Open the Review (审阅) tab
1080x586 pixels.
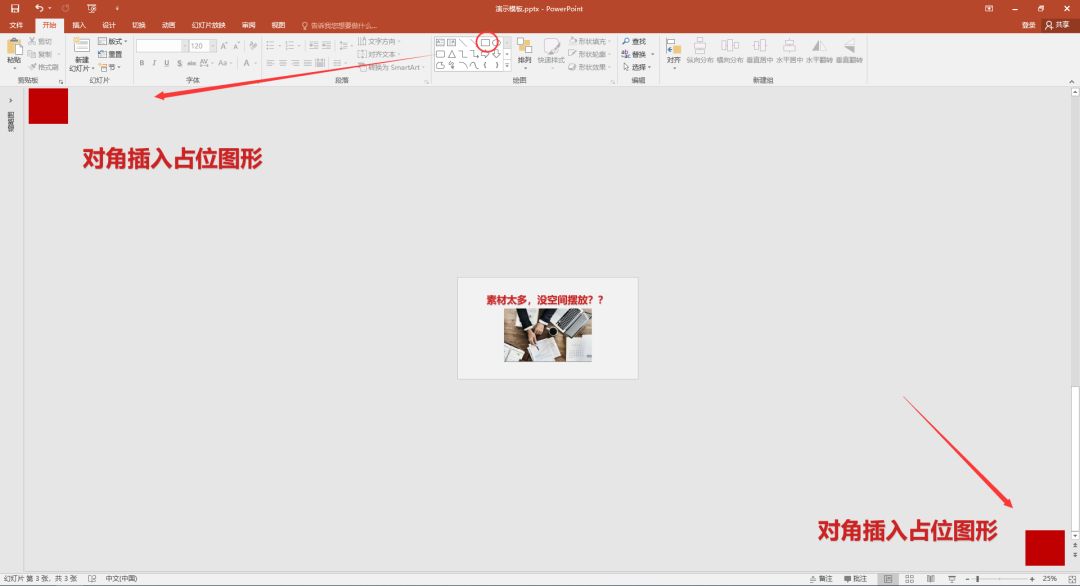coord(249,25)
